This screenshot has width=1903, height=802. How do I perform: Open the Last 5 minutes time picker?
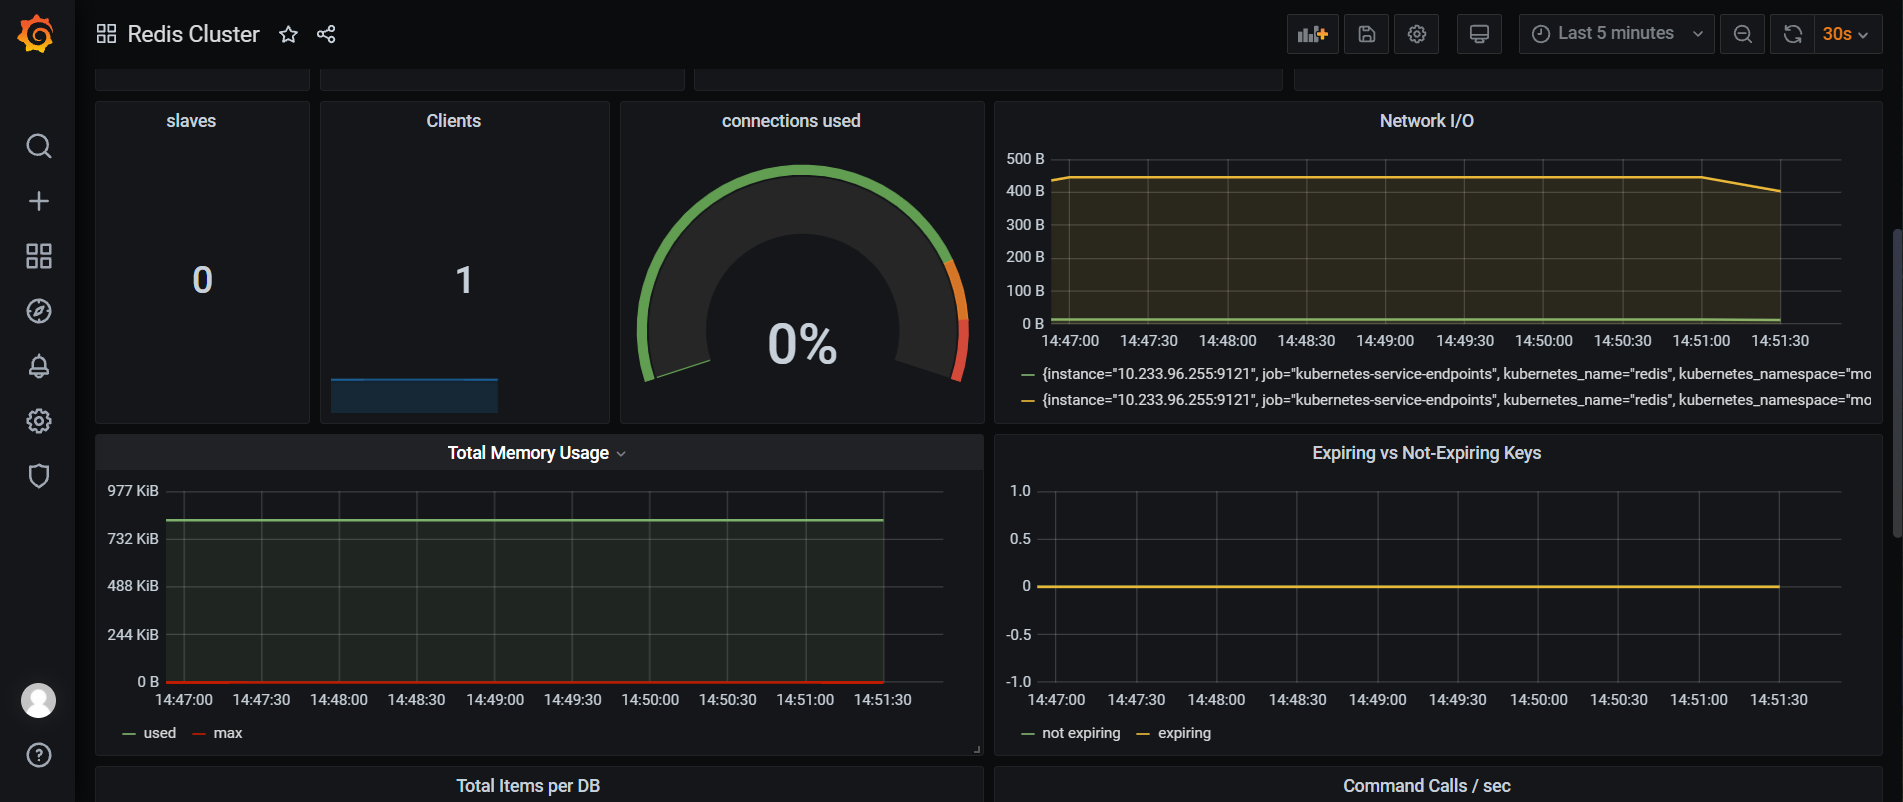1616,34
